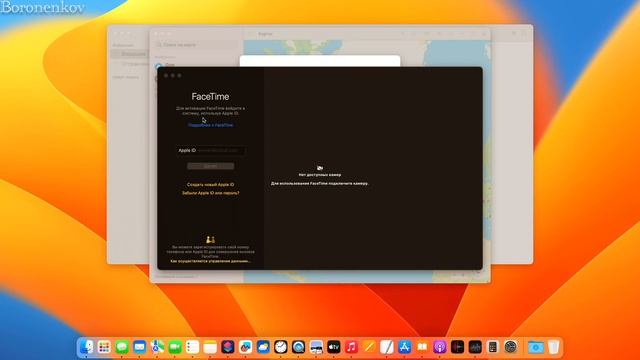The height and width of the screenshot is (360, 640).
Task: Open App Store from the dock
Action: coord(404,347)
